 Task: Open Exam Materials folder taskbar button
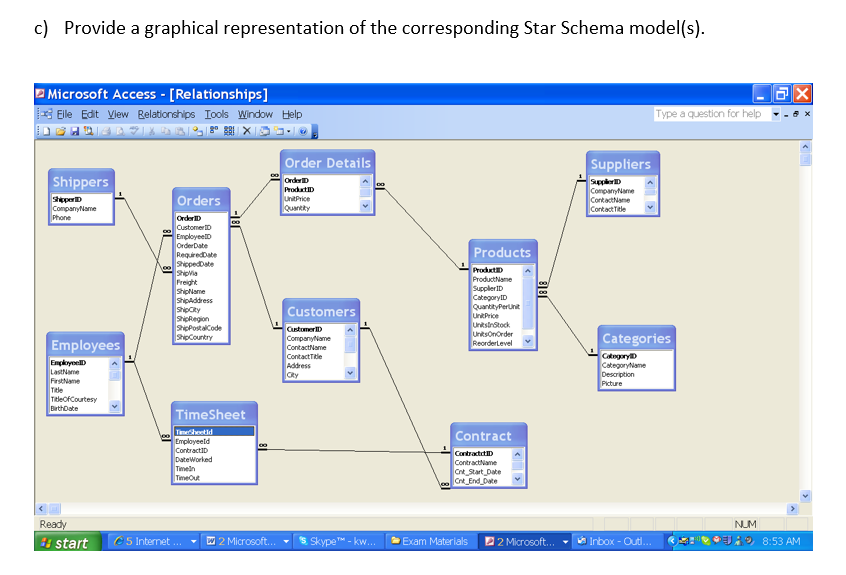pos(430,541)
